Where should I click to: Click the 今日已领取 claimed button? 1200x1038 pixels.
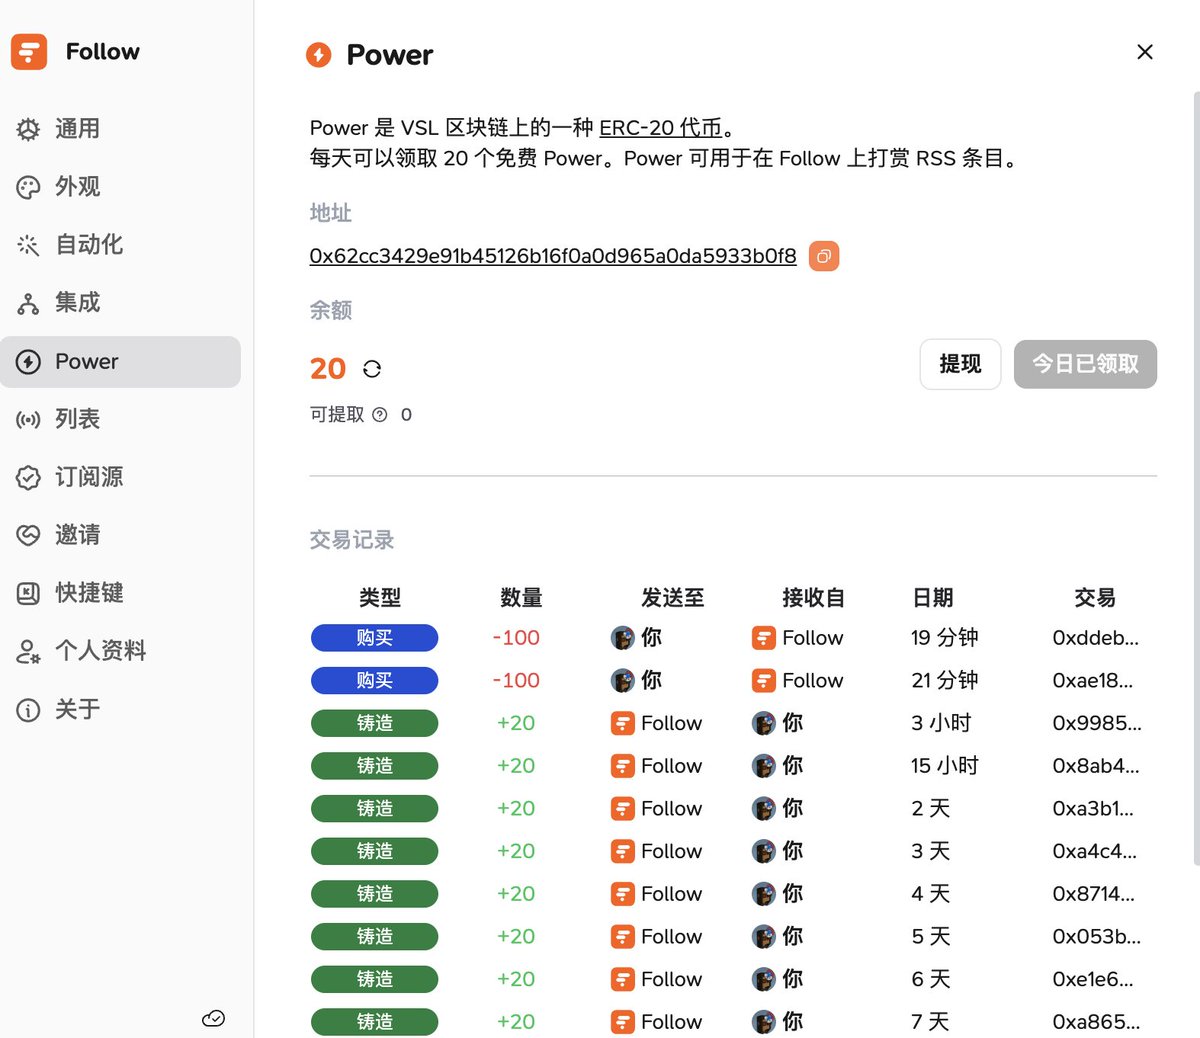pos(1085,364)
